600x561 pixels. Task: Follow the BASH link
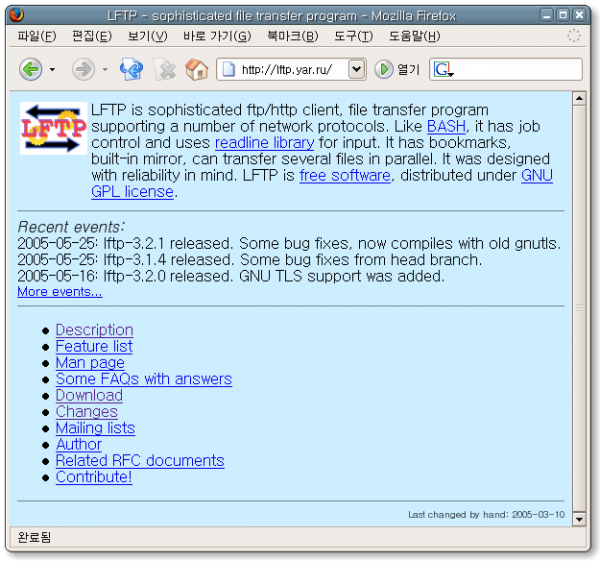coord(446,126)
